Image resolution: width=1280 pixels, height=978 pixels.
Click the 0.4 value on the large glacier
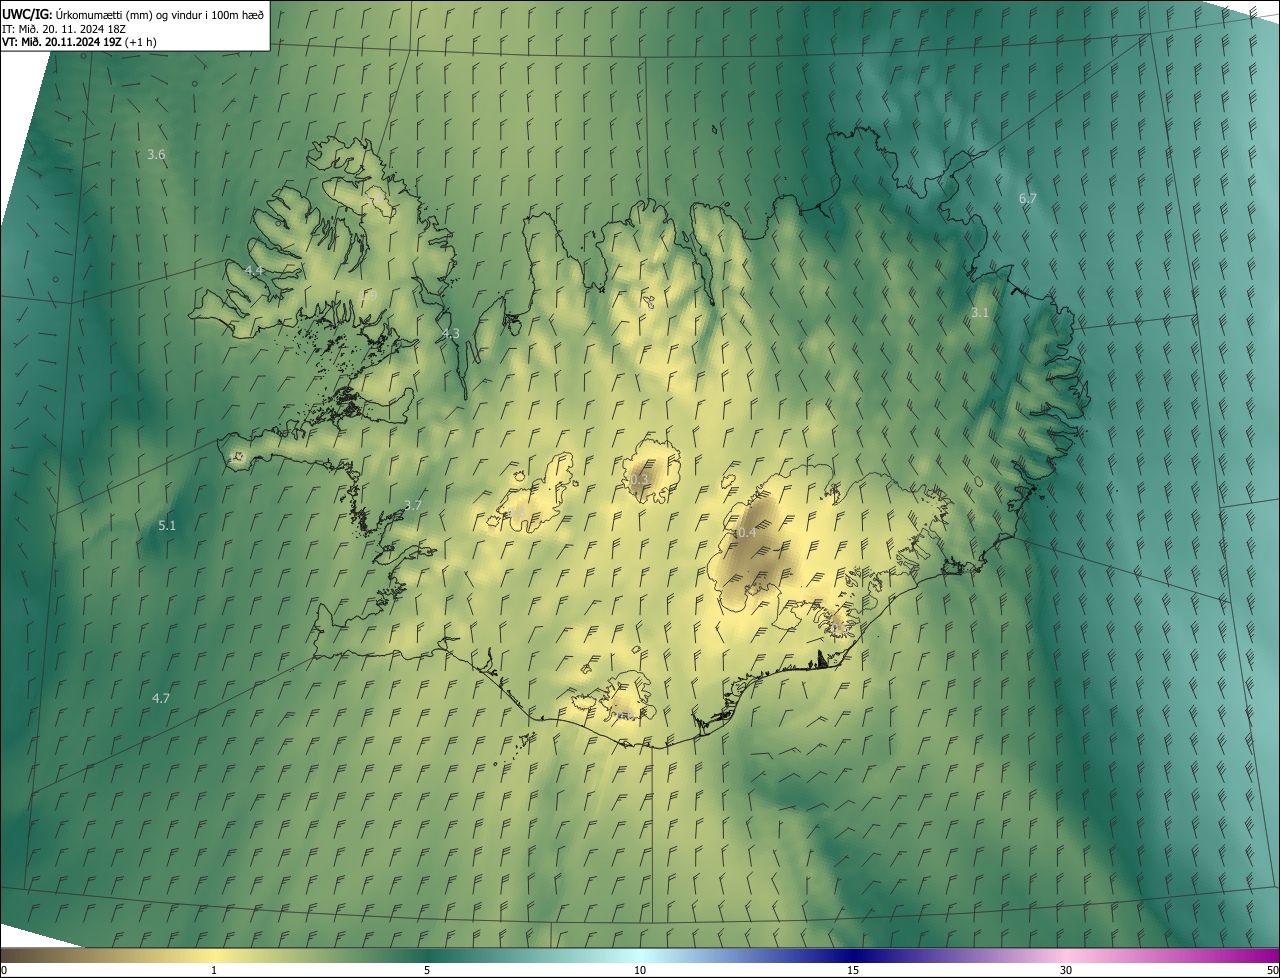(x=746, y=532)
